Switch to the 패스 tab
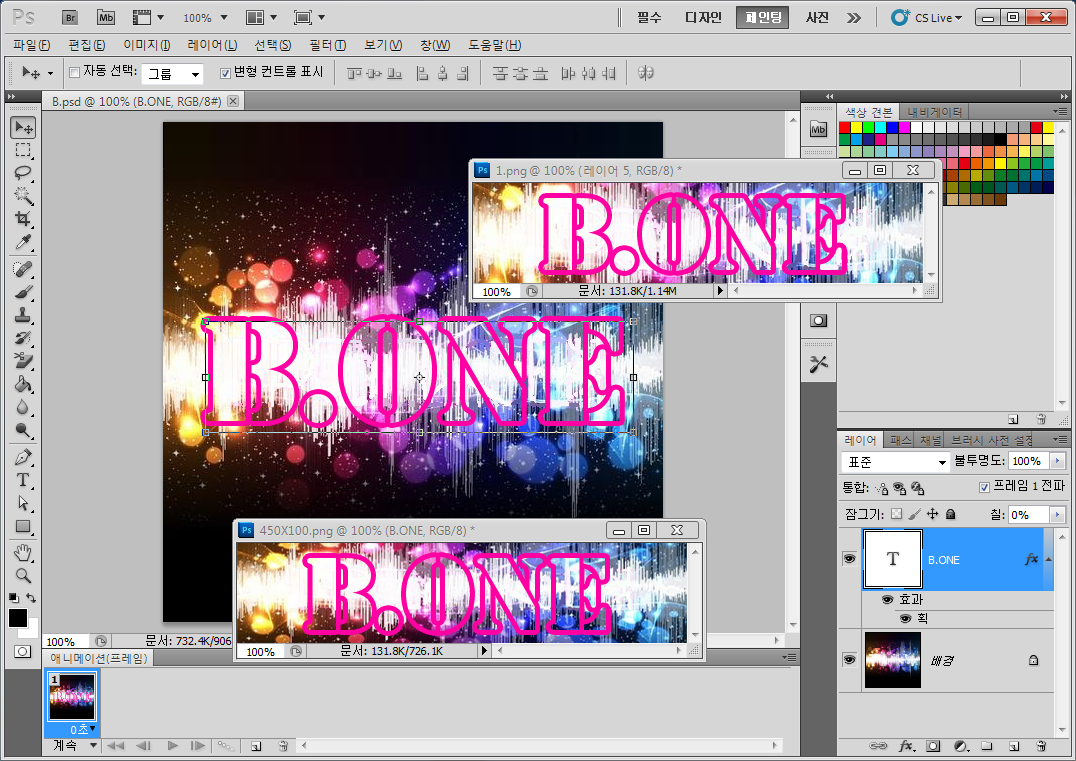 coord(900,440)
